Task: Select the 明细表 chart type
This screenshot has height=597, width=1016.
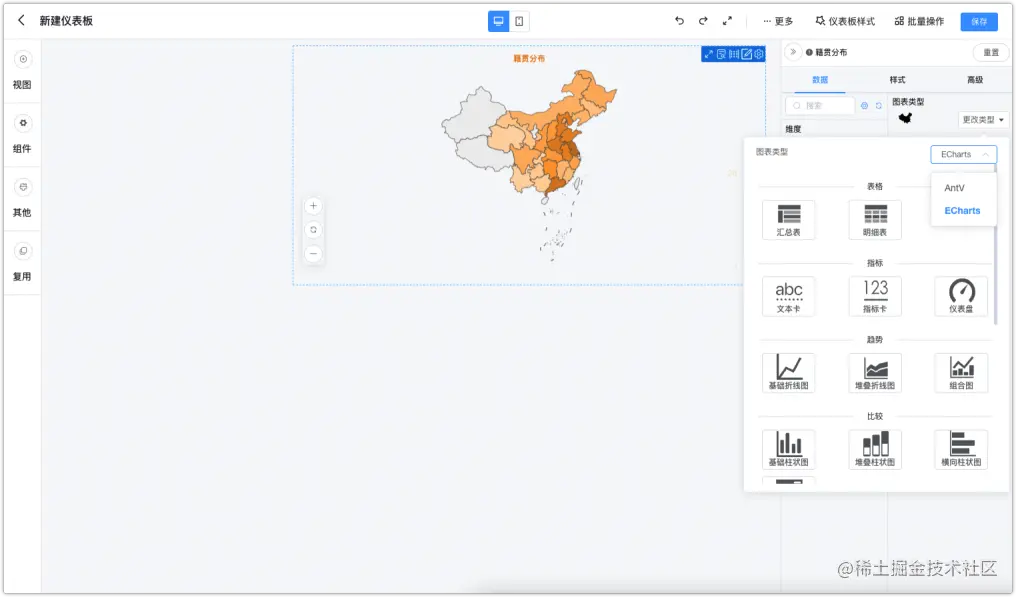Action: point(875,220)
